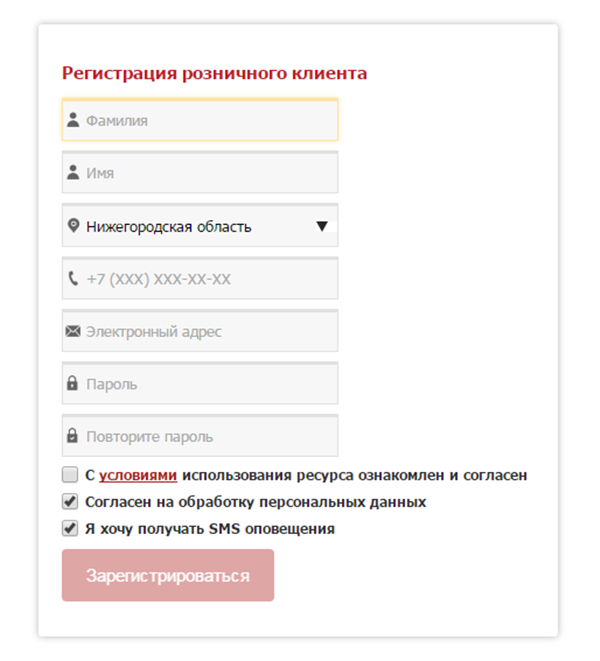
Task: Open the условиями link
Action: click(138, 476)
